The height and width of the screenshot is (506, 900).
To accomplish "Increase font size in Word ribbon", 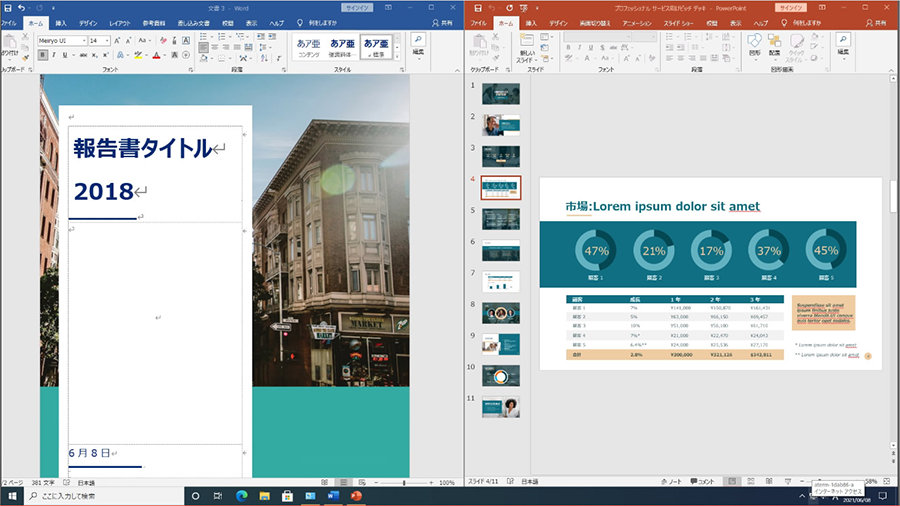I will tap(117, 41).
